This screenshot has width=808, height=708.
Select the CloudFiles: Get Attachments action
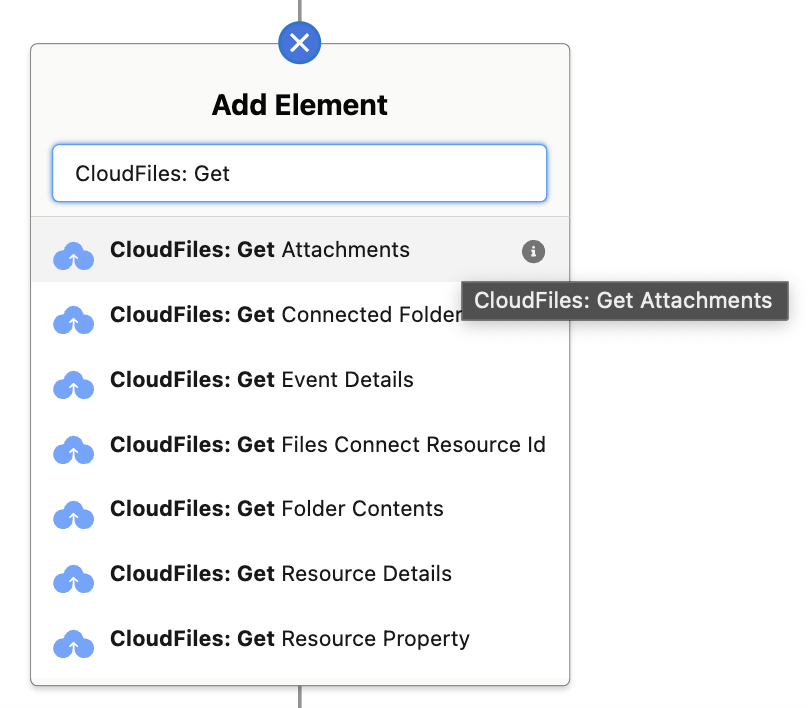(x=260, y=250)
